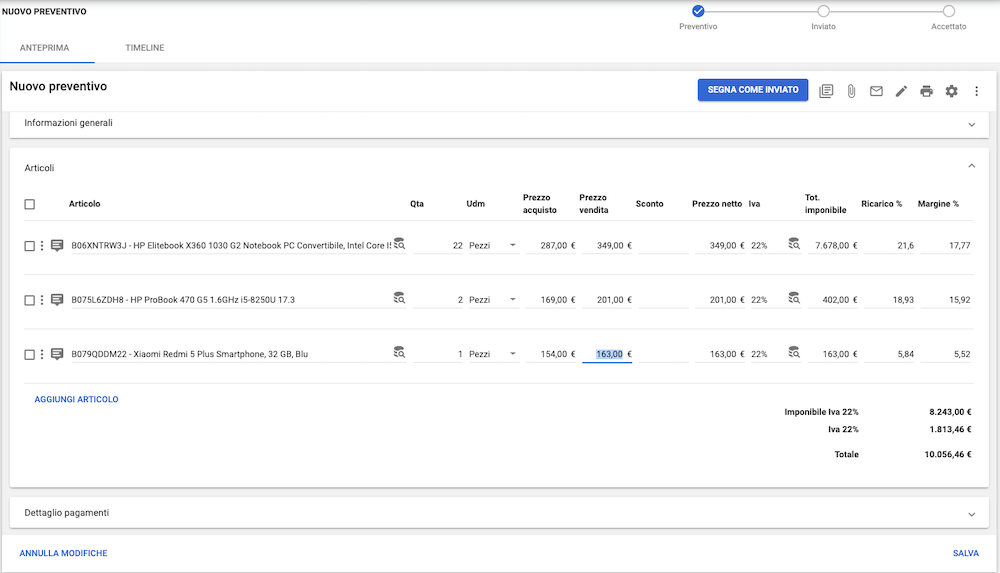Expand the Informazioni generali section

[x=971, y=124]
